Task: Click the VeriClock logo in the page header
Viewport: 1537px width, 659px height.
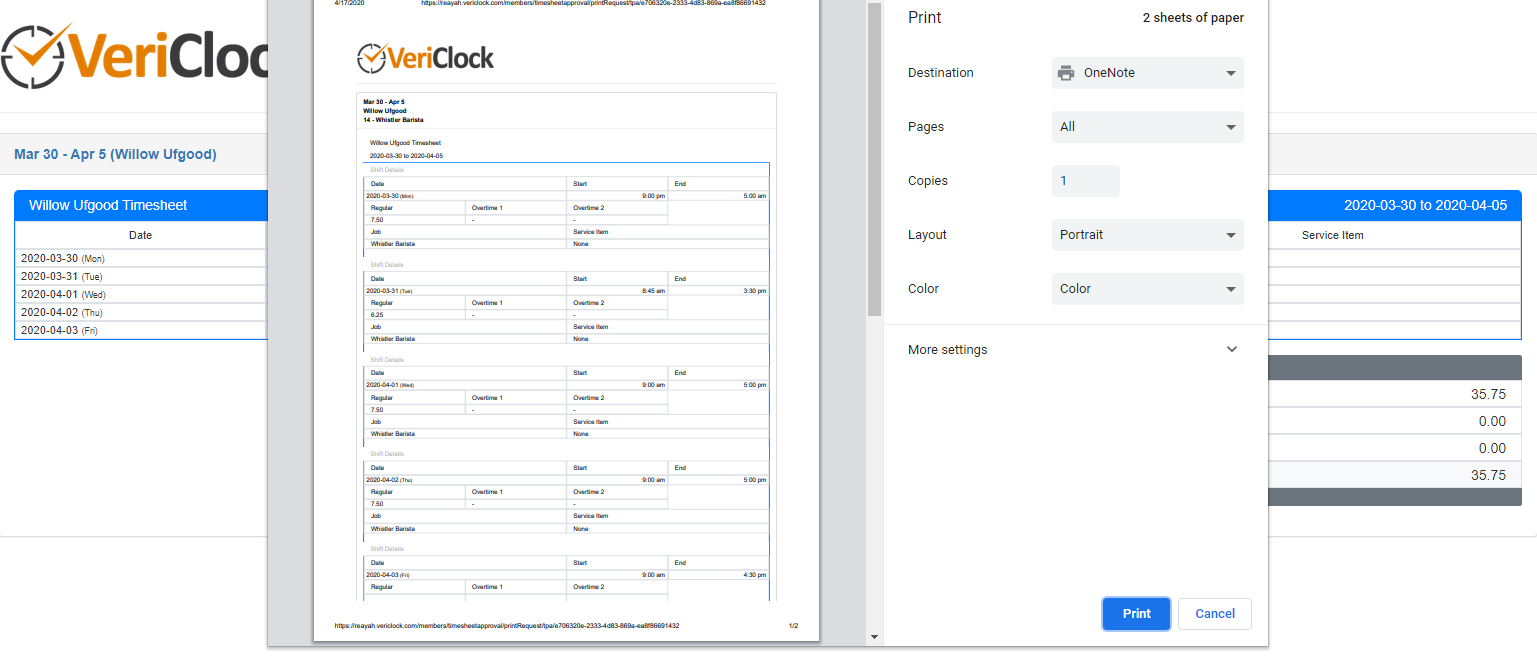Action: (135, 56)
